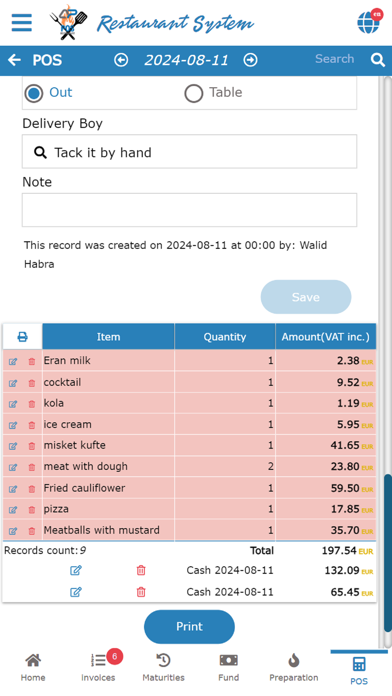Delete the 65.45 cash payment
This screenshot has height=696, width=392.
tap(141, 592)
